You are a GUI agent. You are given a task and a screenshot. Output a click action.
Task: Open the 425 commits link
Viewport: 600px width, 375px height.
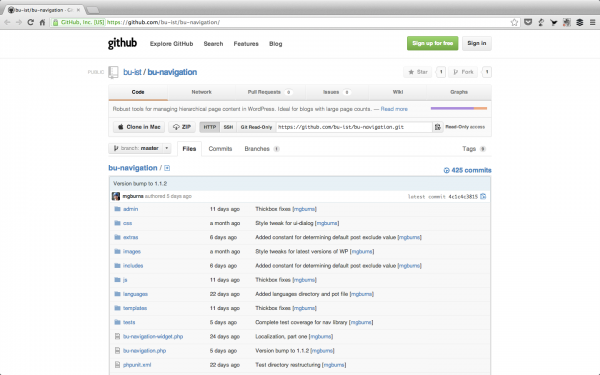467,170
